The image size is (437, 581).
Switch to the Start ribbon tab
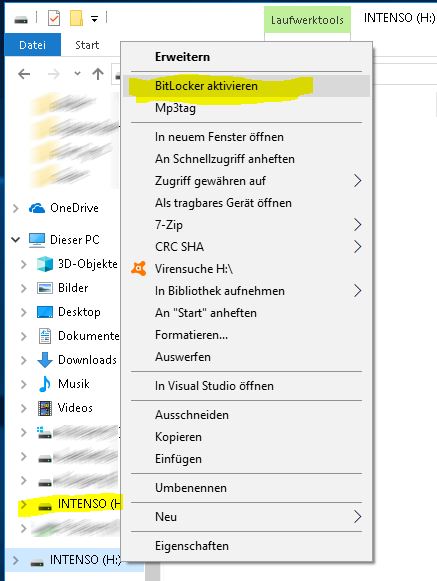point(87,45)
